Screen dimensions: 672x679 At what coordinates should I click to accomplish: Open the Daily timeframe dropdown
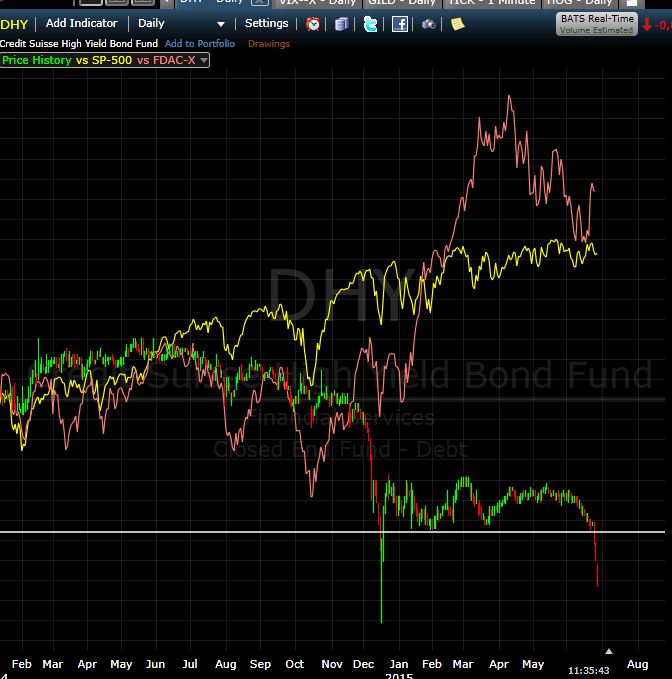(182, 23)
